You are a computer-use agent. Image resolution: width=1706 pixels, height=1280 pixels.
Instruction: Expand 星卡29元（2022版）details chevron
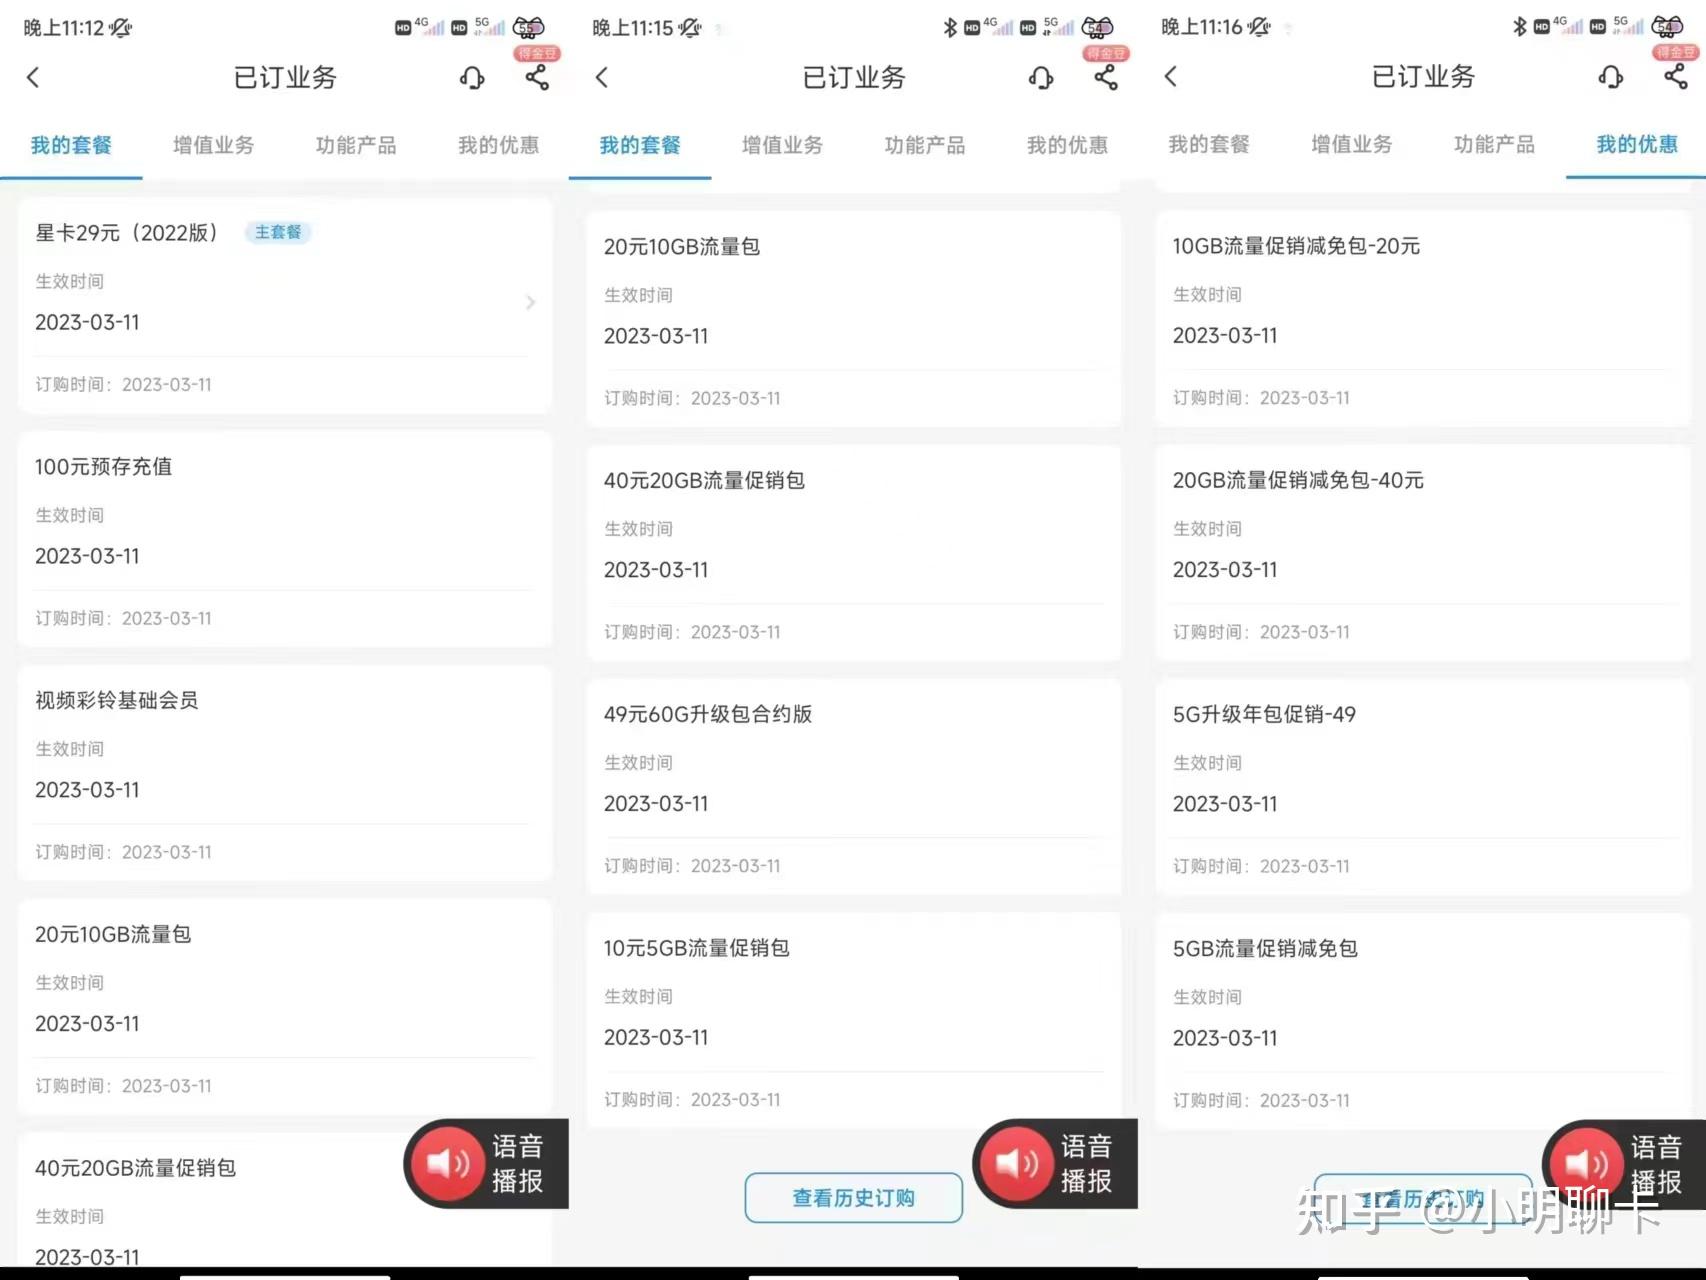[x=530, y=302]
